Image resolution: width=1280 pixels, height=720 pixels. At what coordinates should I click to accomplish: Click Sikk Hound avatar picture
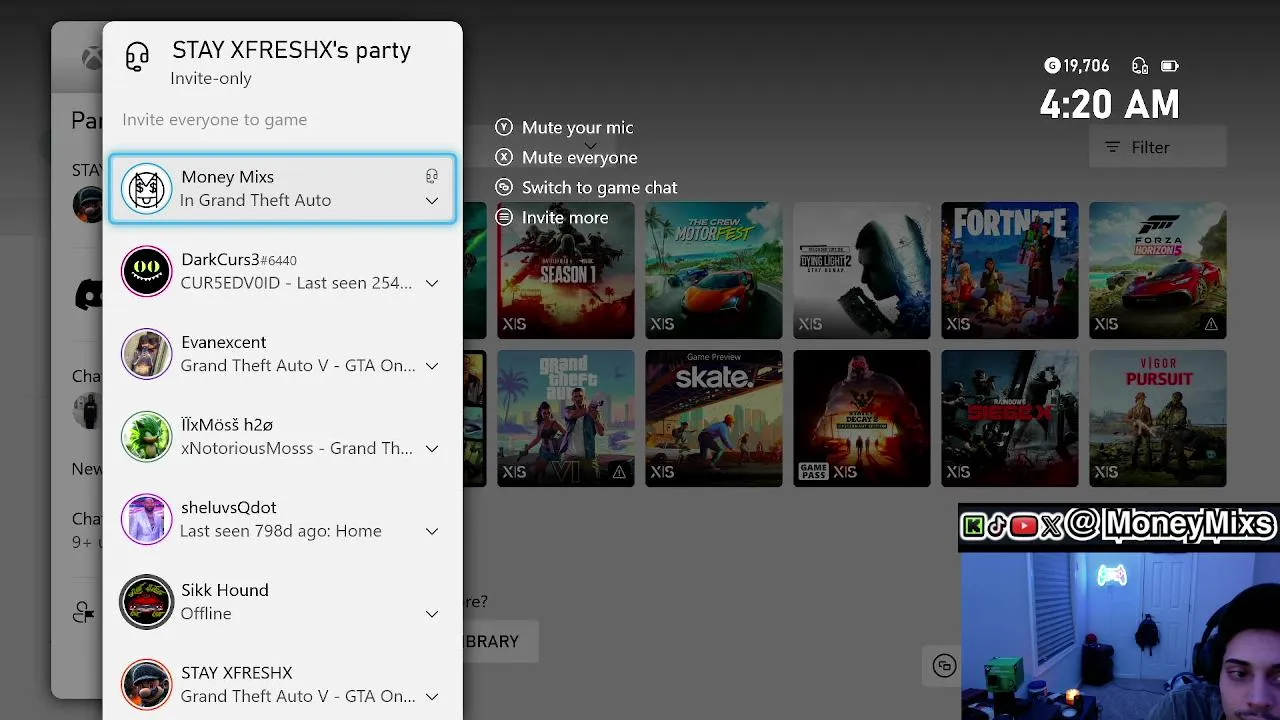[x=147, y=602]
